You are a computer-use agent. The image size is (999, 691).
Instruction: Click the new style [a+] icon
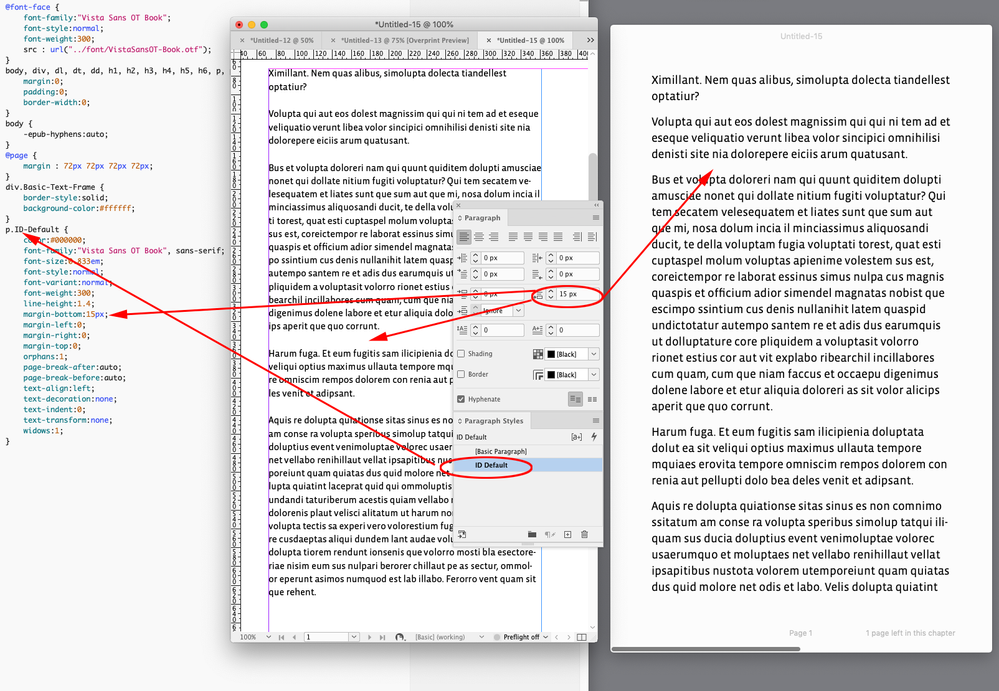577,437
